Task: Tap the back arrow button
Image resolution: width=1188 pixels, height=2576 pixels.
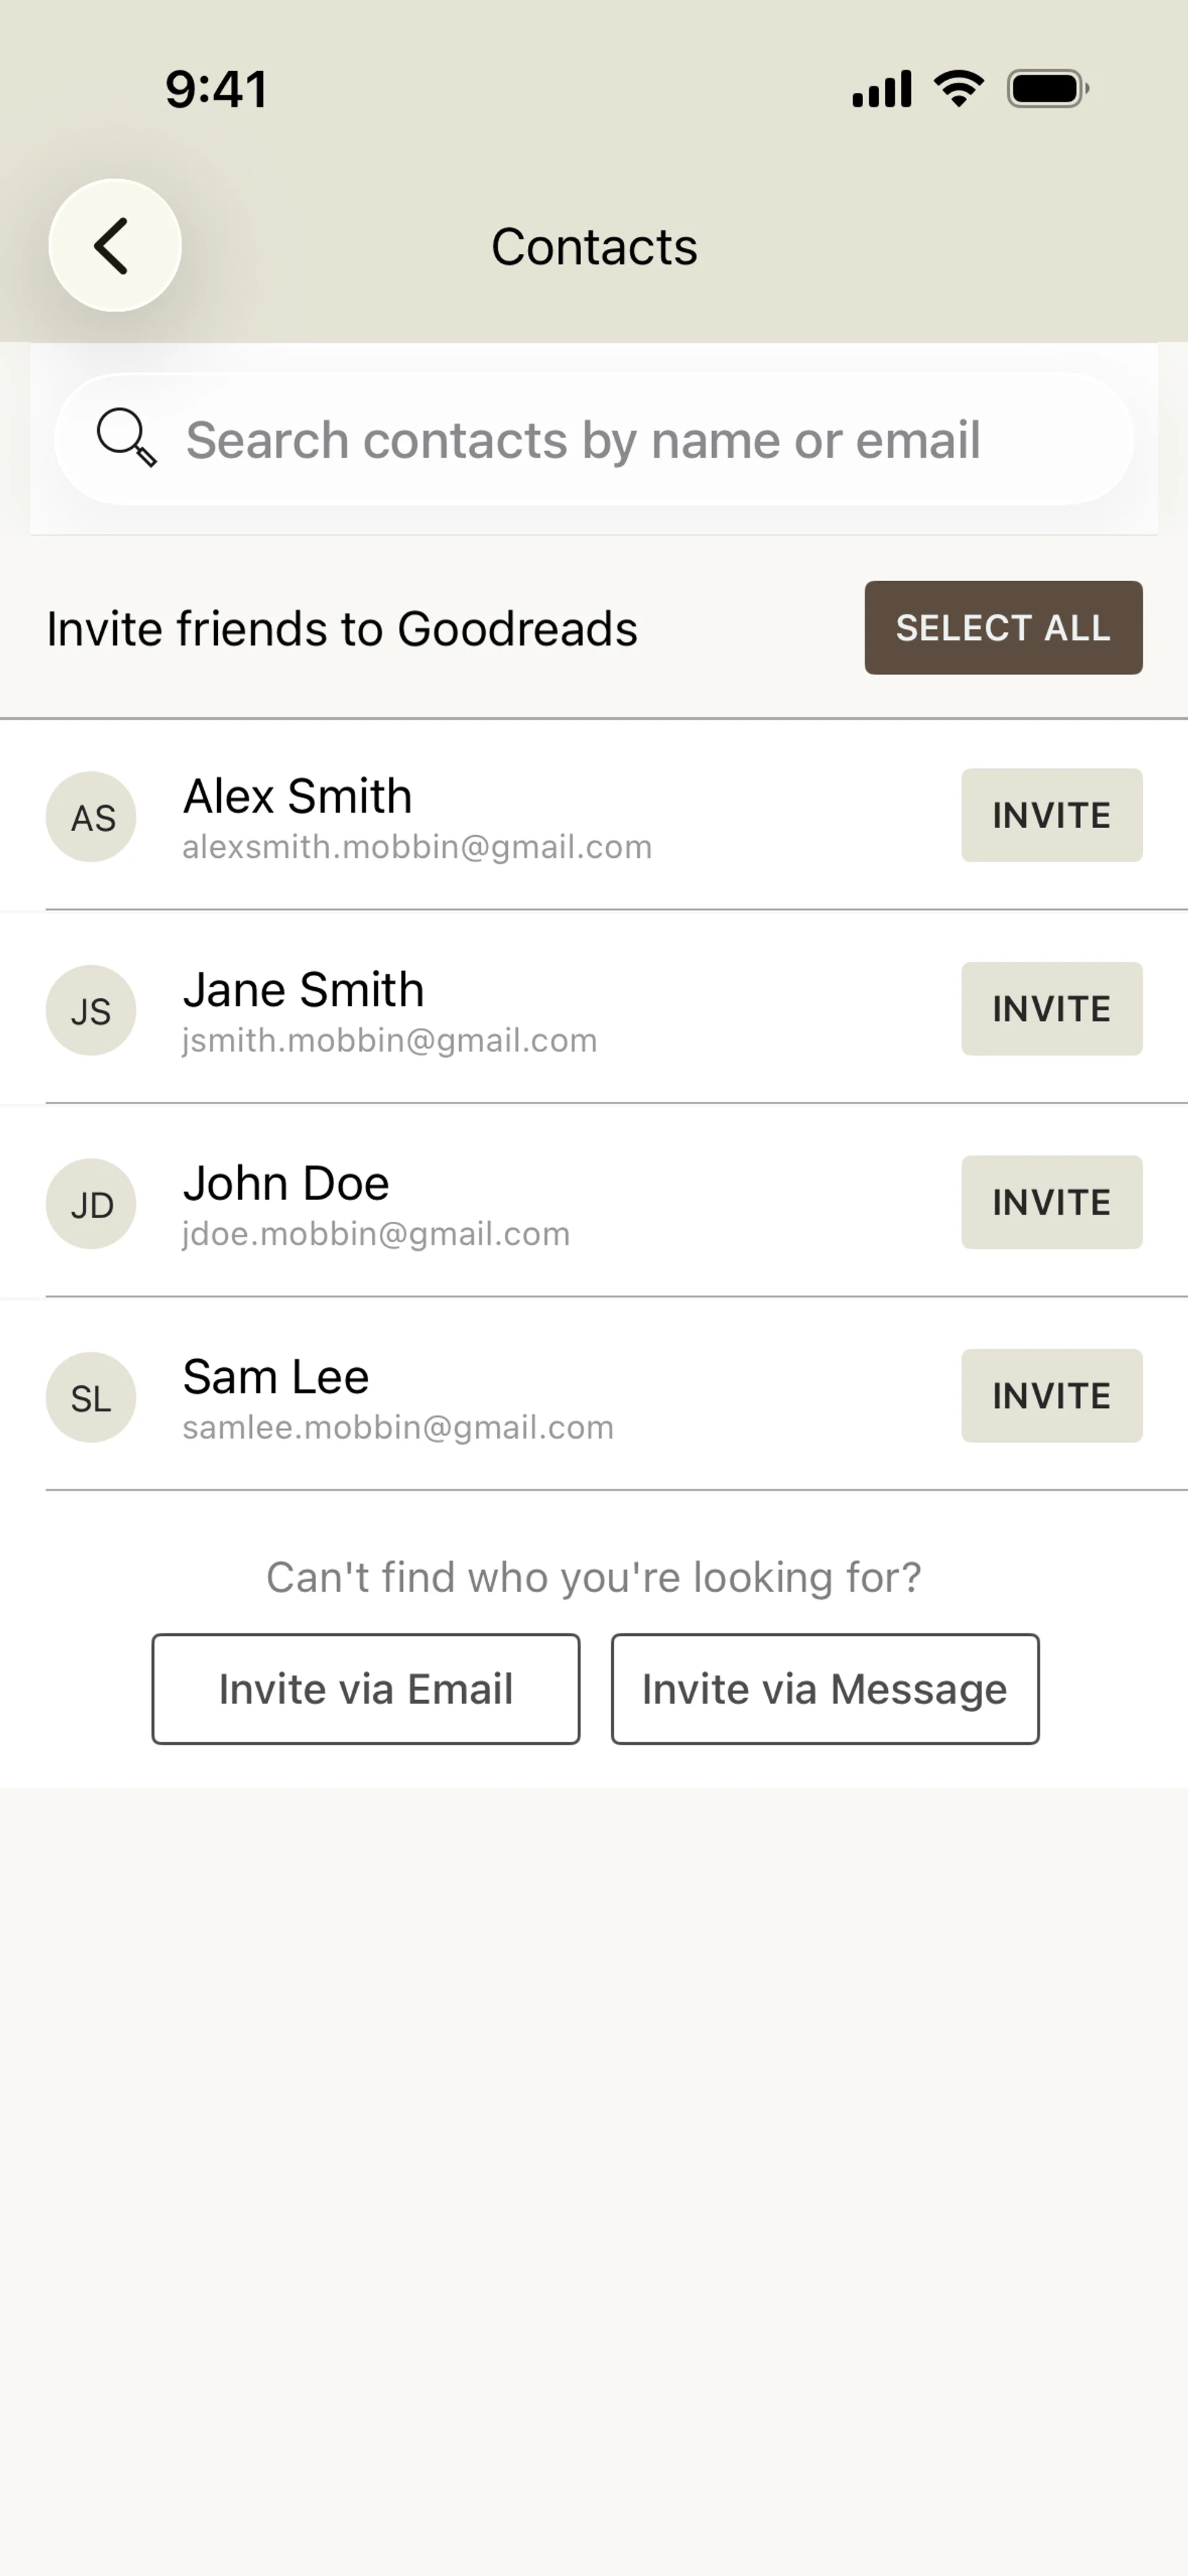Action: click(x=115, y=245)
